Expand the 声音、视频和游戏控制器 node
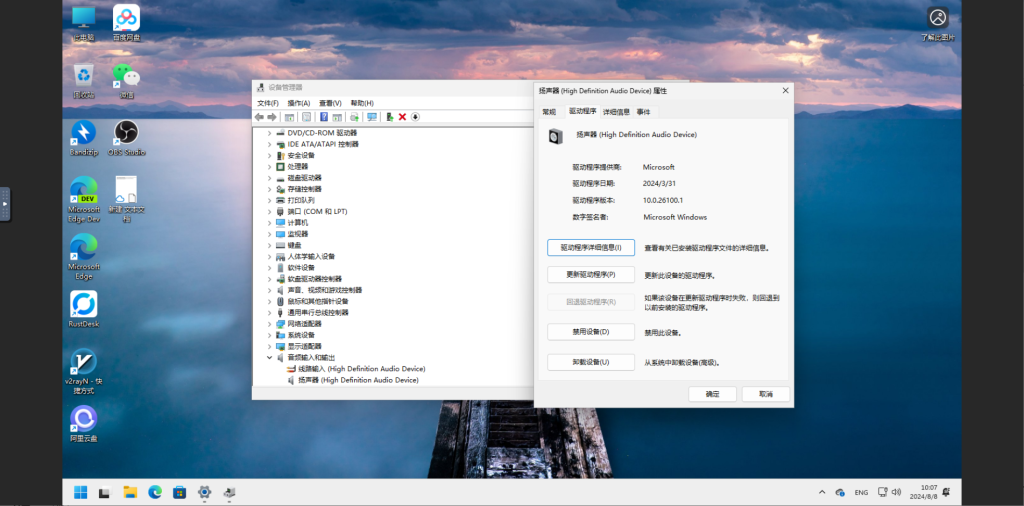The width and height of the screenshot is (1024, 506). tap(269, 290)
